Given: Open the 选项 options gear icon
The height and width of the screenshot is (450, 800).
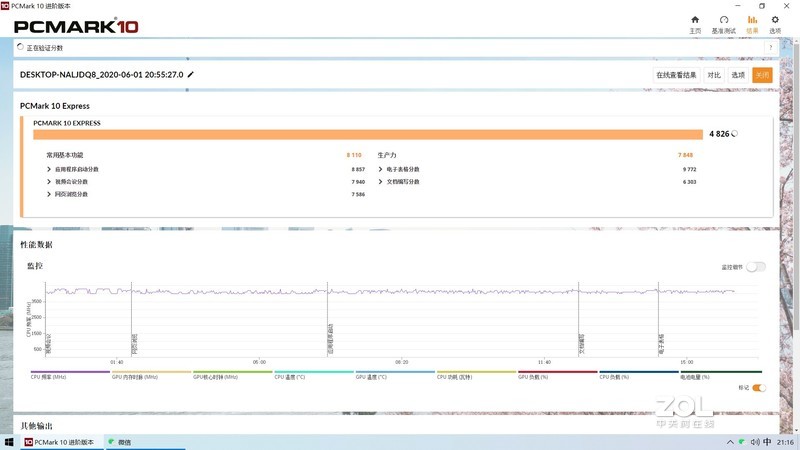Looking at the screenshot, I should (x=774, y=23).
